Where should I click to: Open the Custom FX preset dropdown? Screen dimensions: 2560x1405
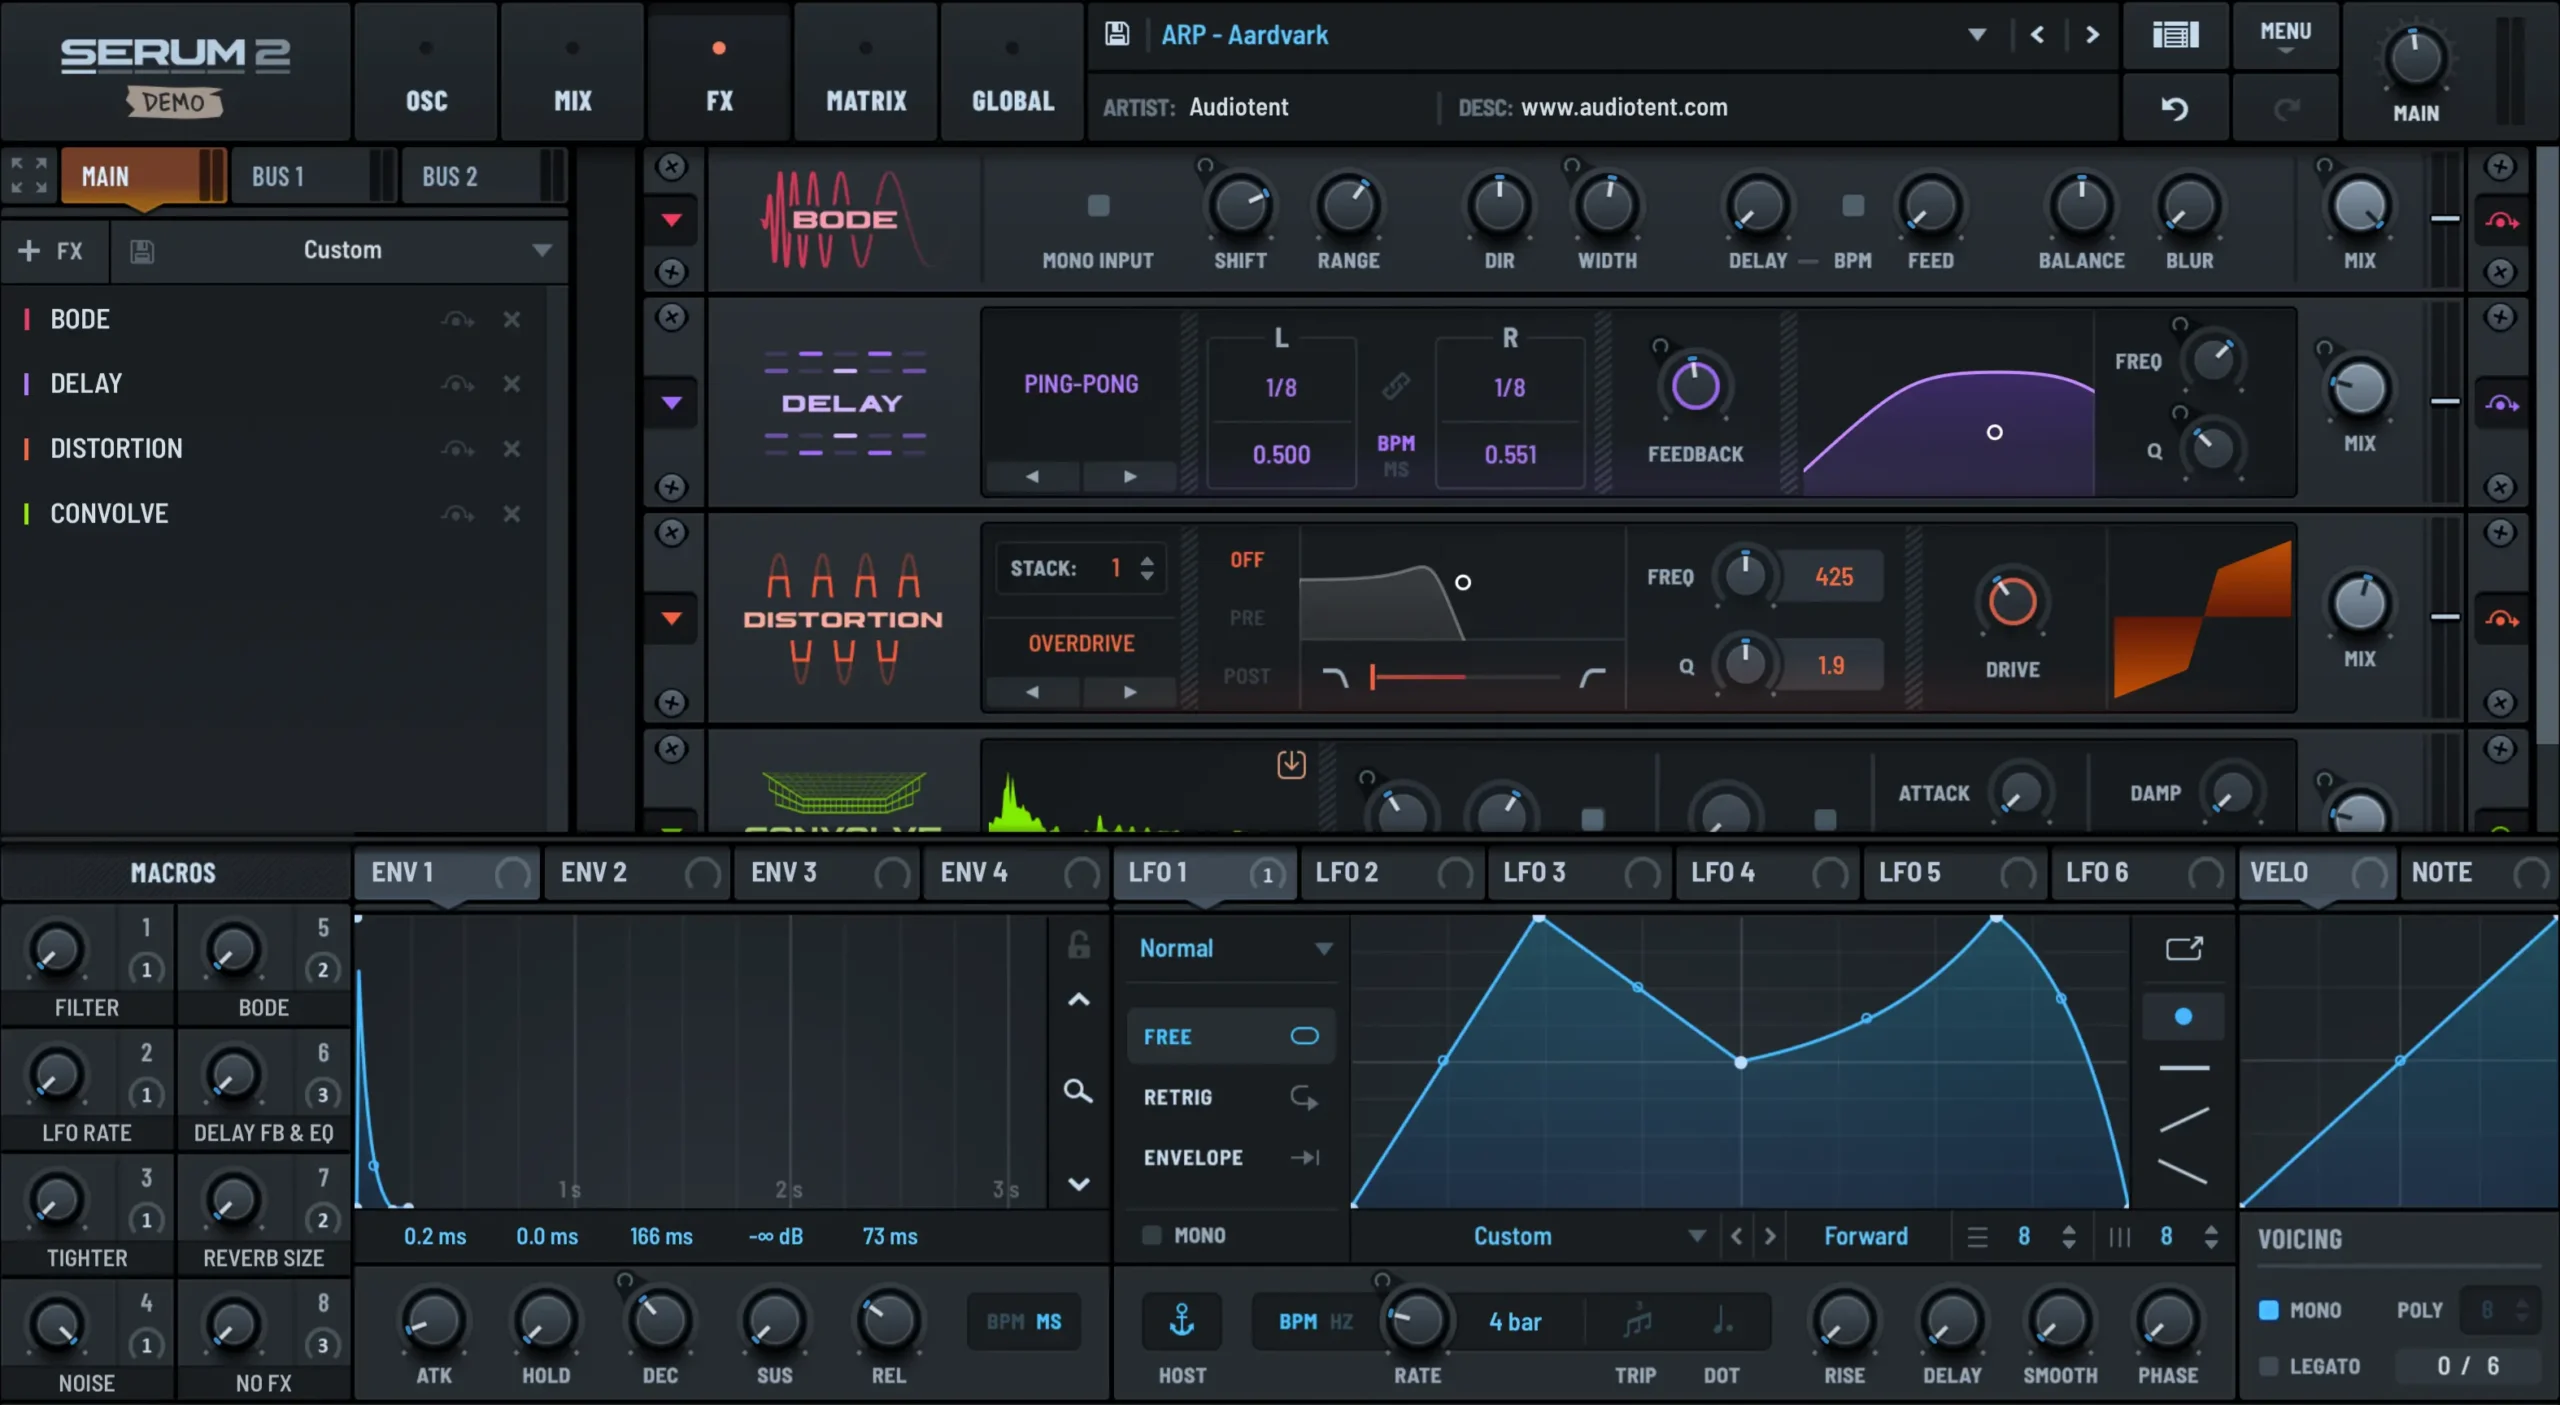pos(342,250)
